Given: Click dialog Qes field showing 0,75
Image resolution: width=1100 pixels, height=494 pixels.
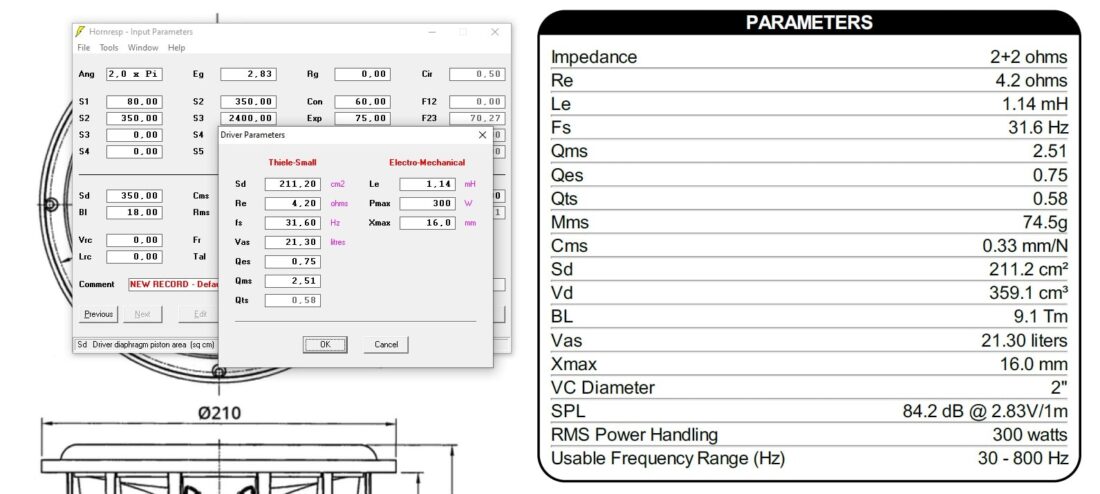Looking at the screenshot, I should [x=293, y=262].
